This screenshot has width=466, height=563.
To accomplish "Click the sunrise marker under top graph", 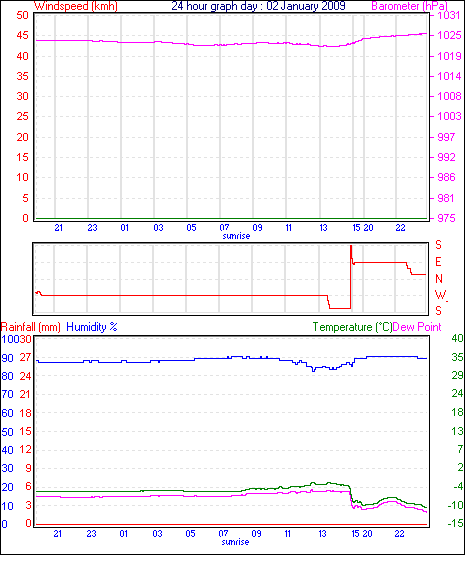I will pos(236,236).
